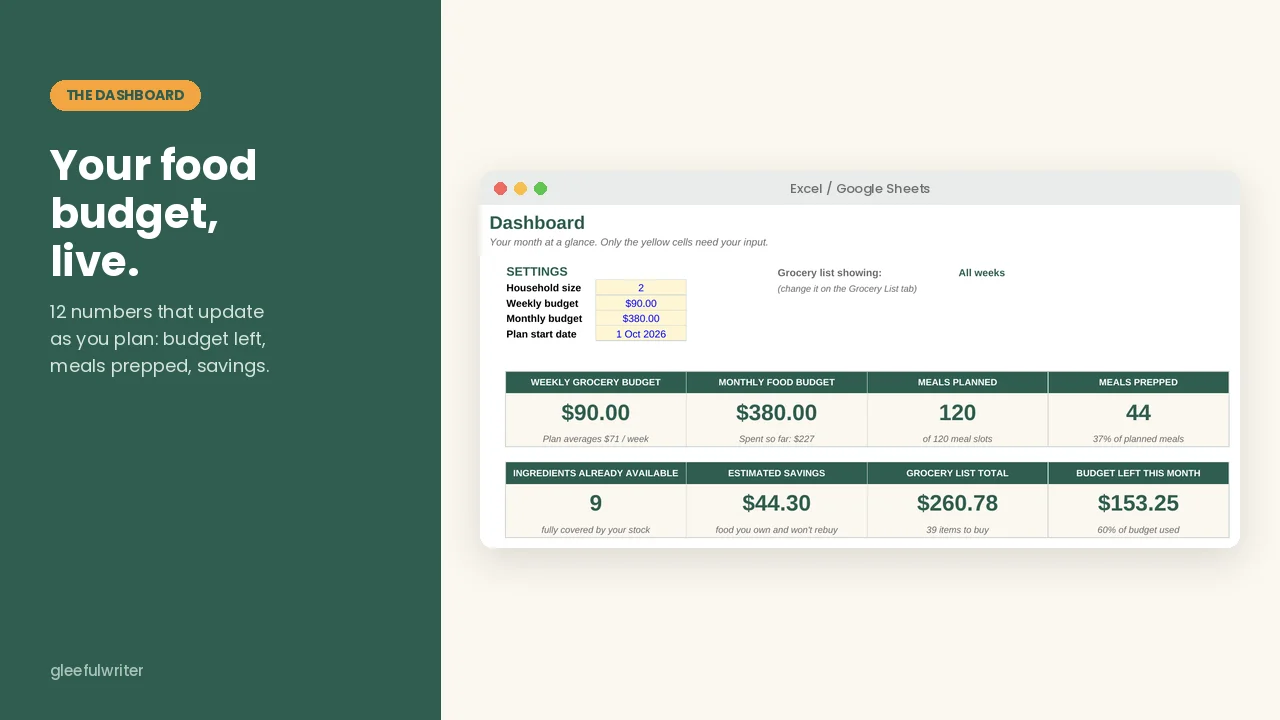Click the 'of 120 meal slots' note

958,439
